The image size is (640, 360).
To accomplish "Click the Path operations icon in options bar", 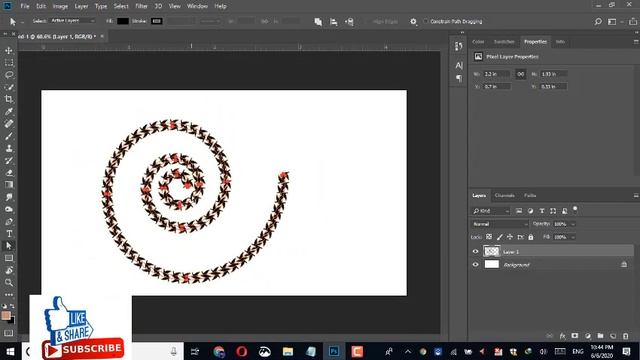I will (318, 22).
